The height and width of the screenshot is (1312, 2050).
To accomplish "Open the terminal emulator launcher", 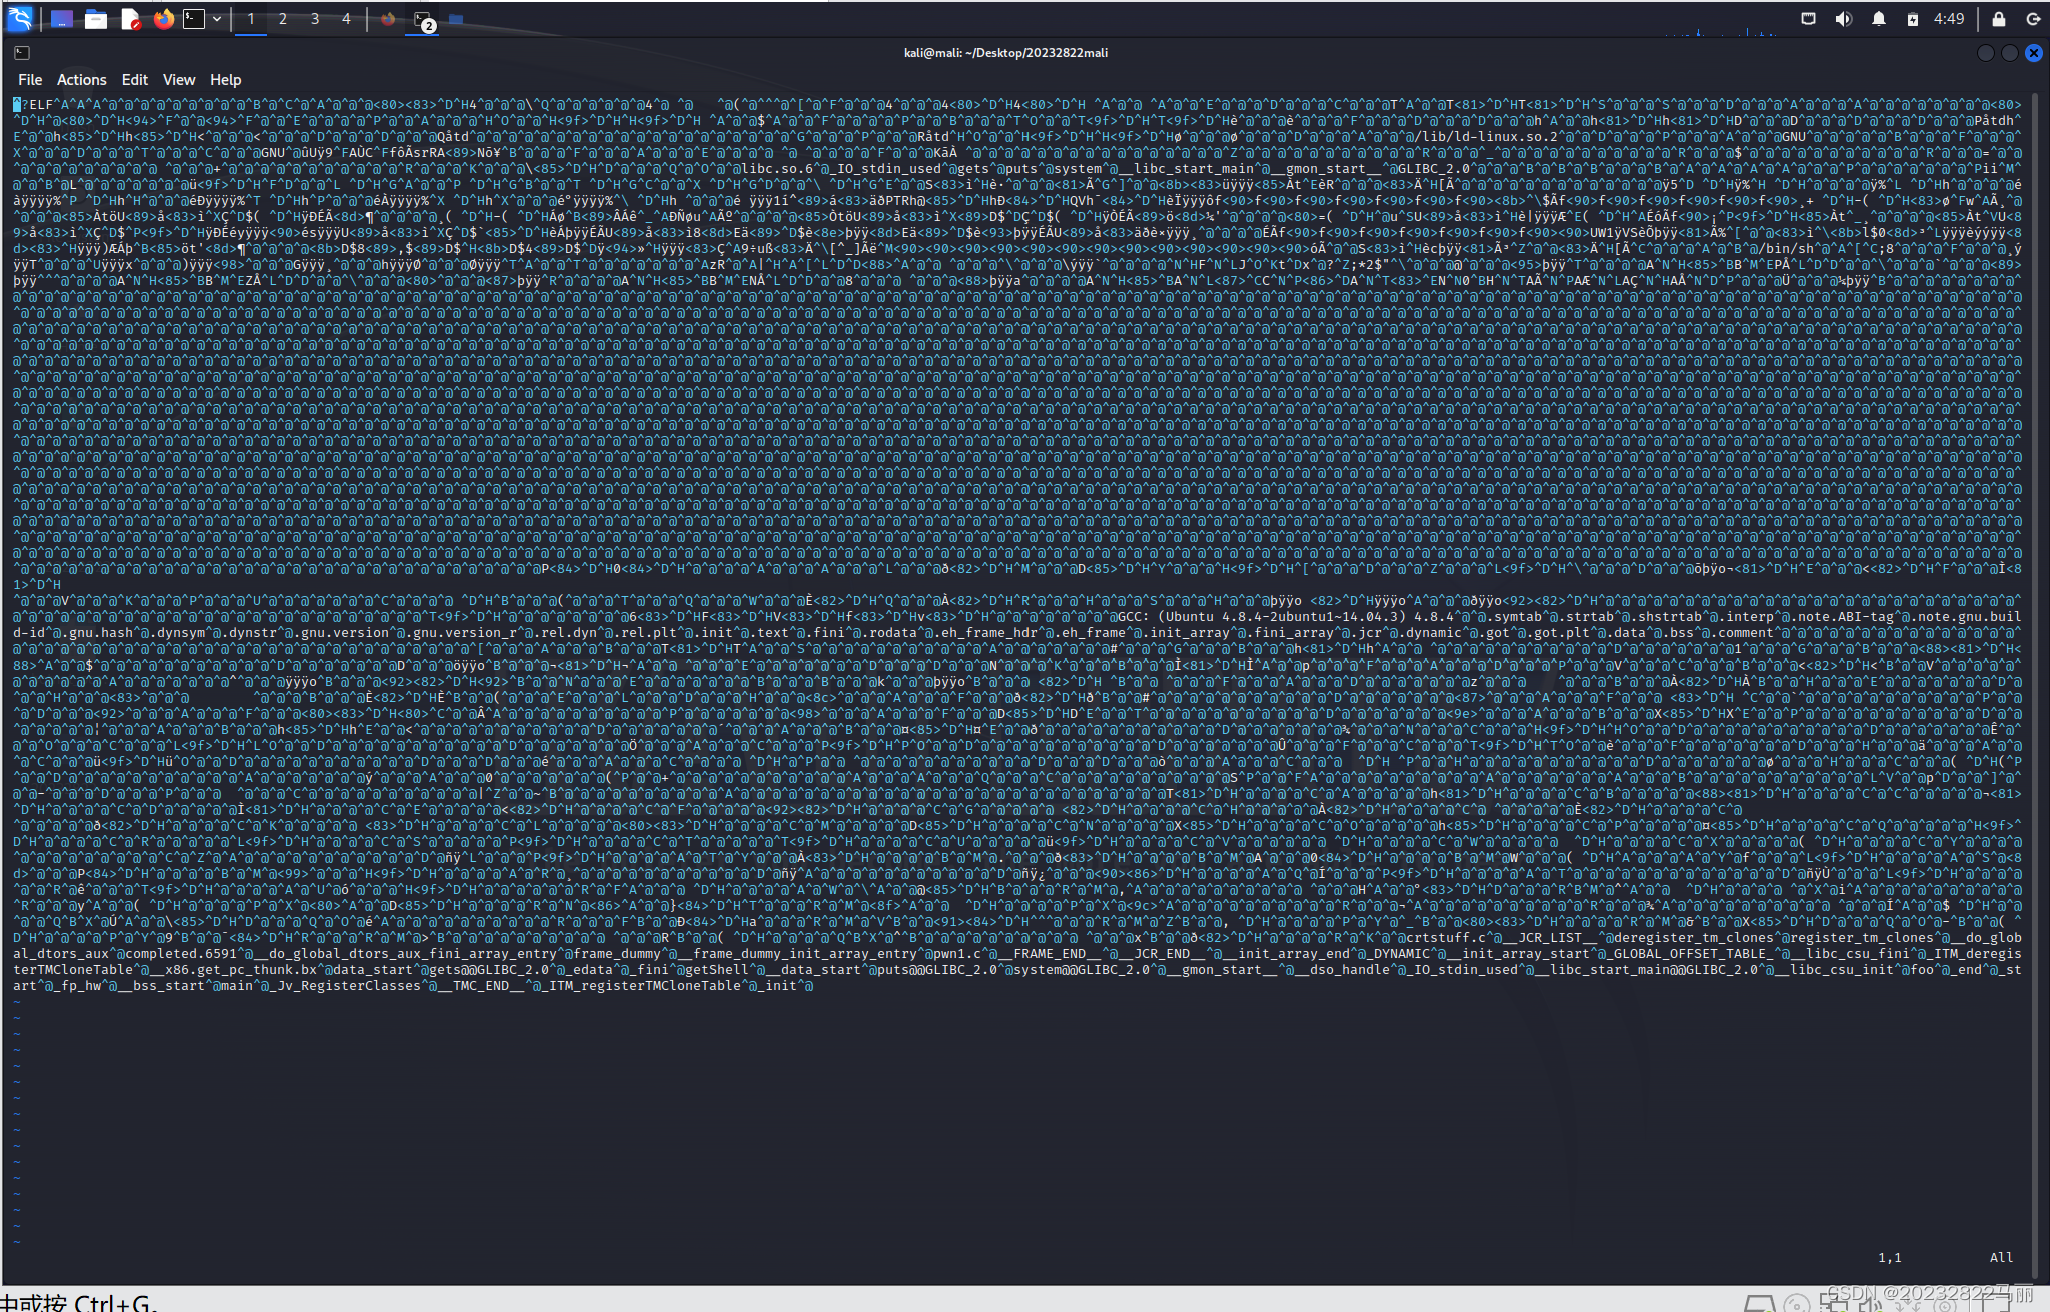I will point(194,18).
